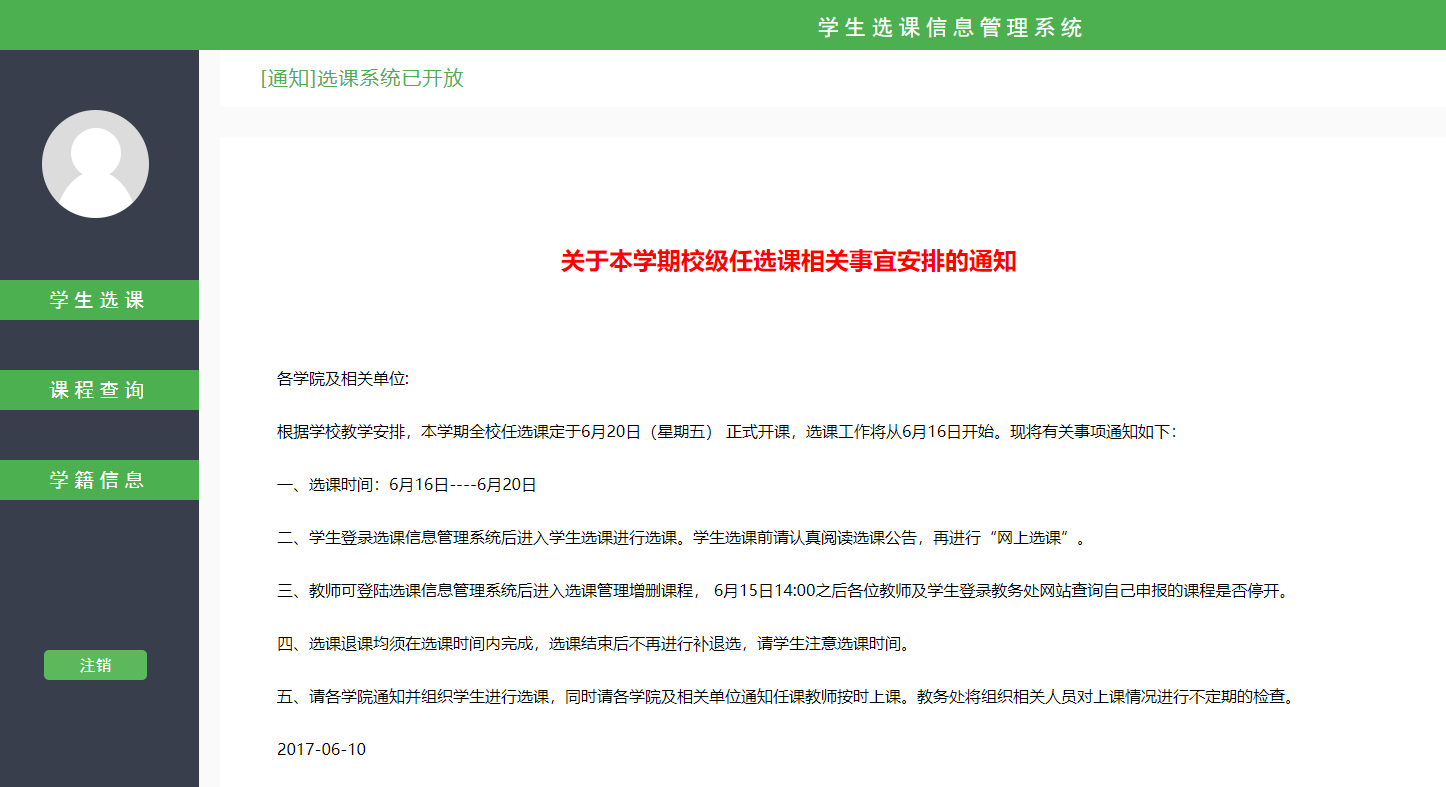Click the paragraph starting with 四、选课退课均须在选课时间内完成

click(x=595, y=644)
